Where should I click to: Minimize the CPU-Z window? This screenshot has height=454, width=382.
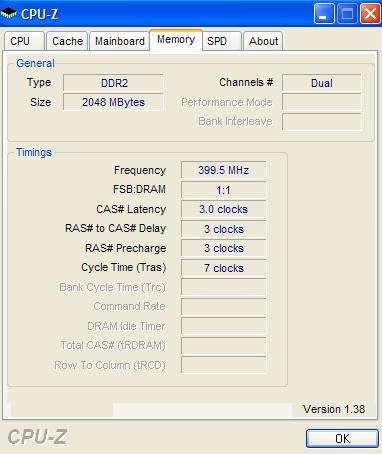pos(324,14)
